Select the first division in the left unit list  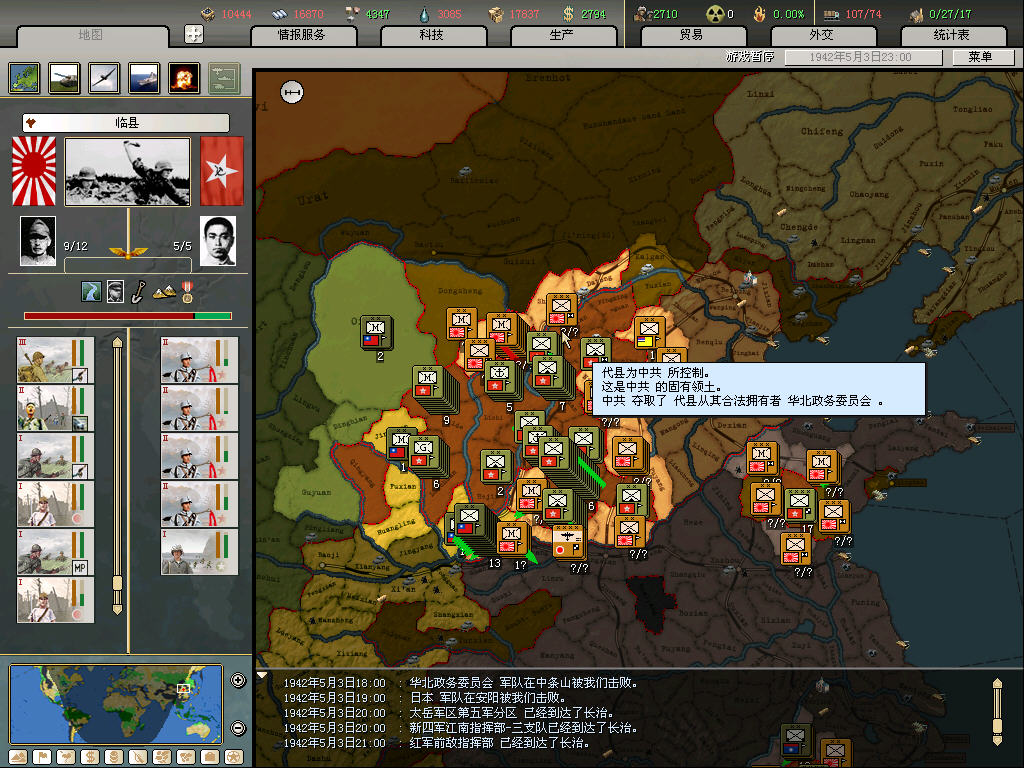tap(56, 360)
